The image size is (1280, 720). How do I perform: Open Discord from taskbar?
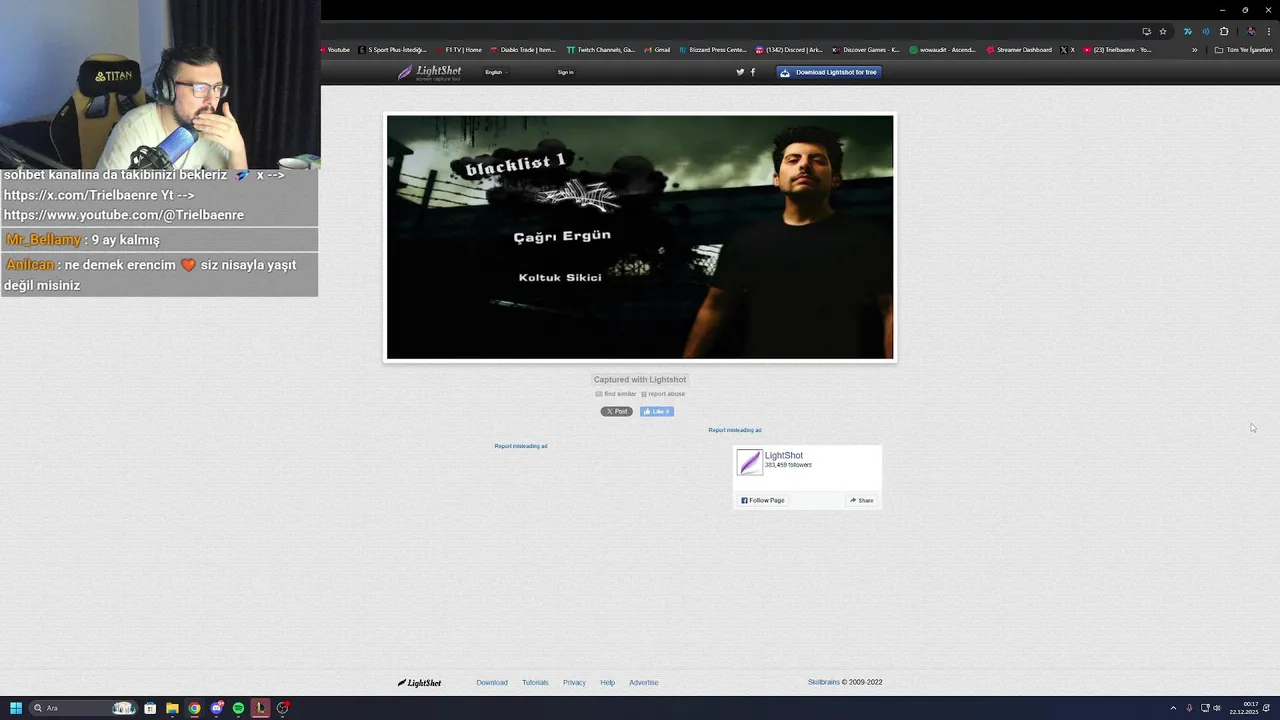(216, 708)
